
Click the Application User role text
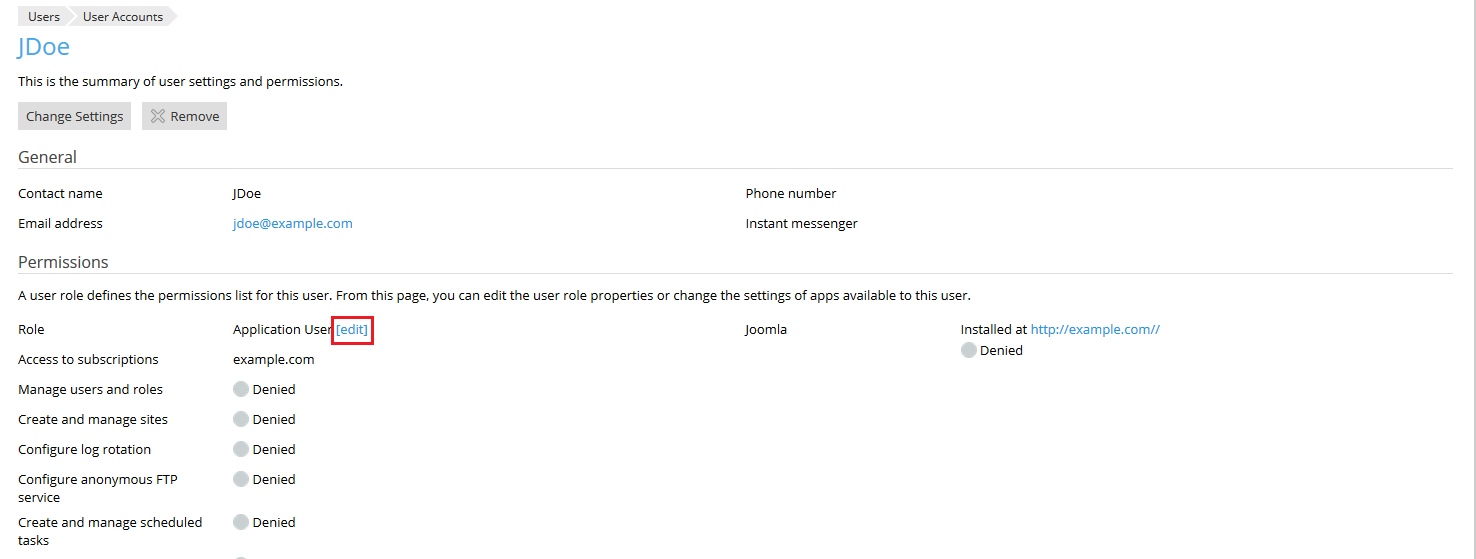282,329
